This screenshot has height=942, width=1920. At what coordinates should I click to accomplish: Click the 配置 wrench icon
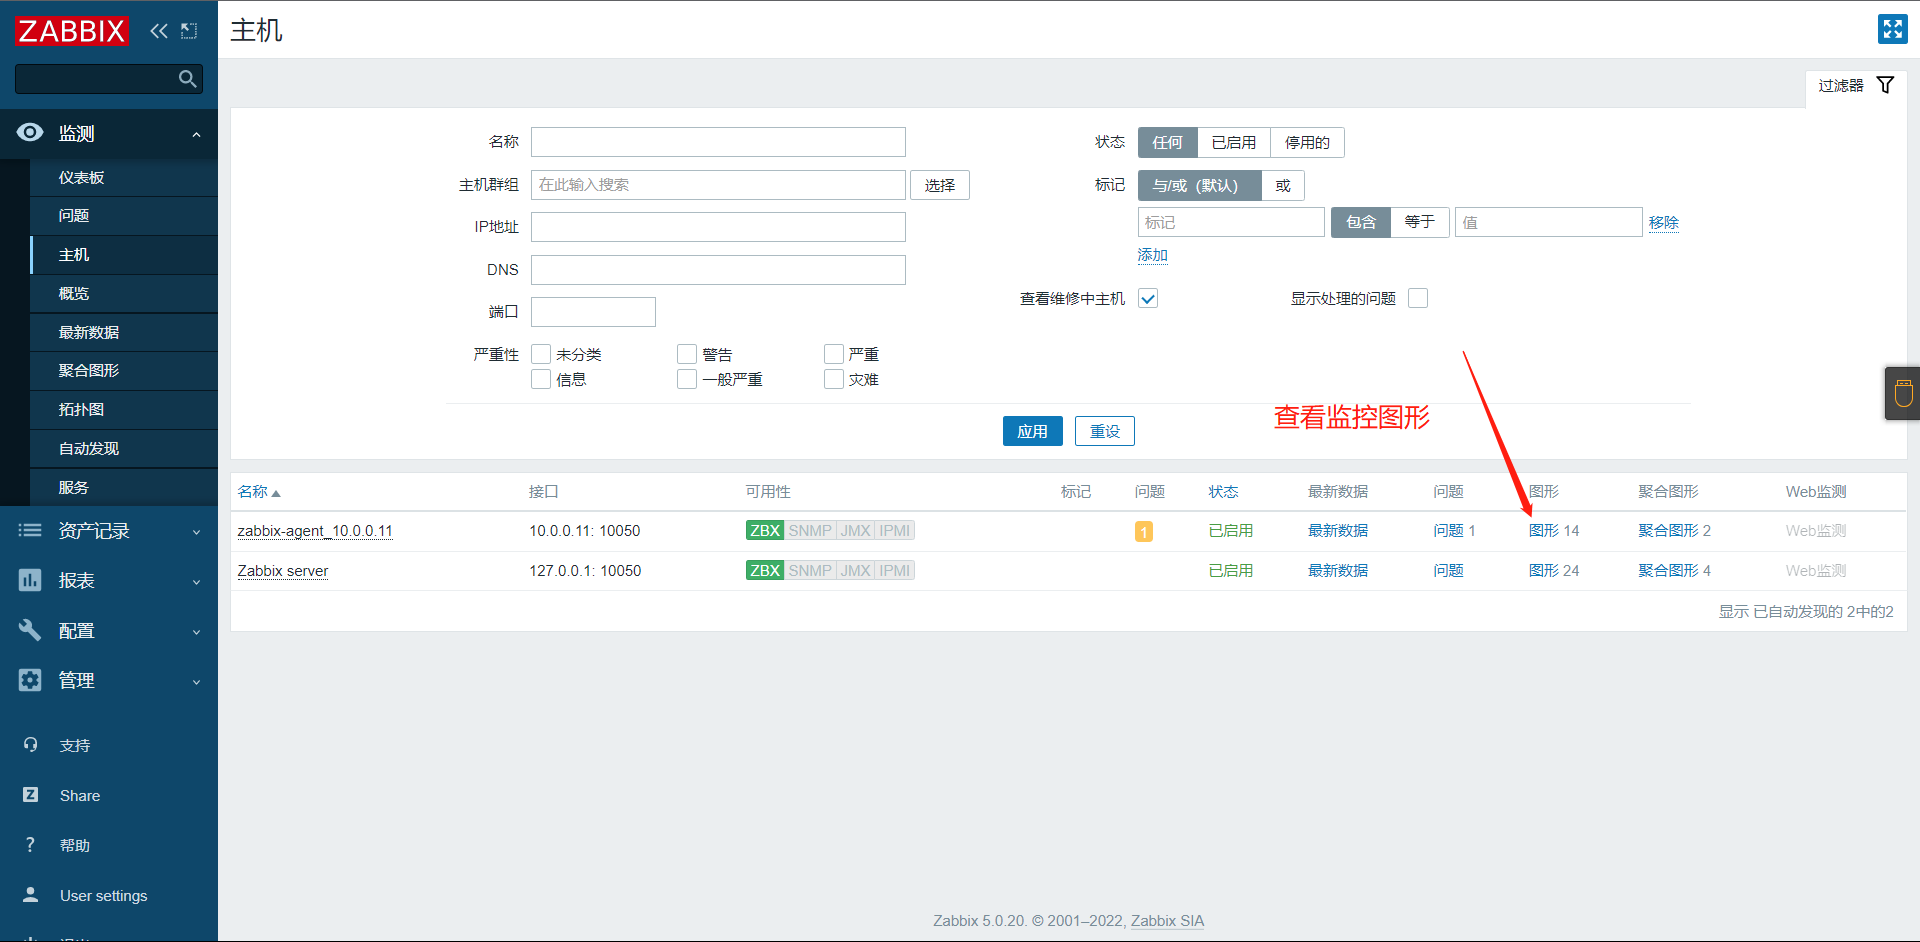click(x=30, y=630)
